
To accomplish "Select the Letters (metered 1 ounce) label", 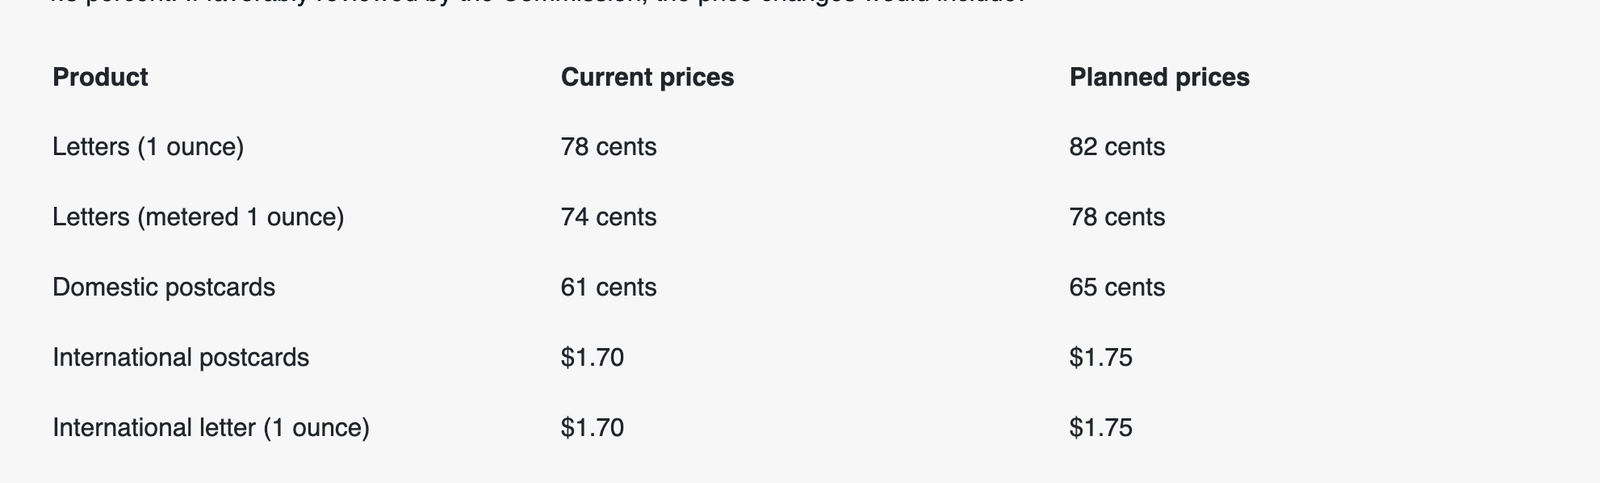I will 198,217.
